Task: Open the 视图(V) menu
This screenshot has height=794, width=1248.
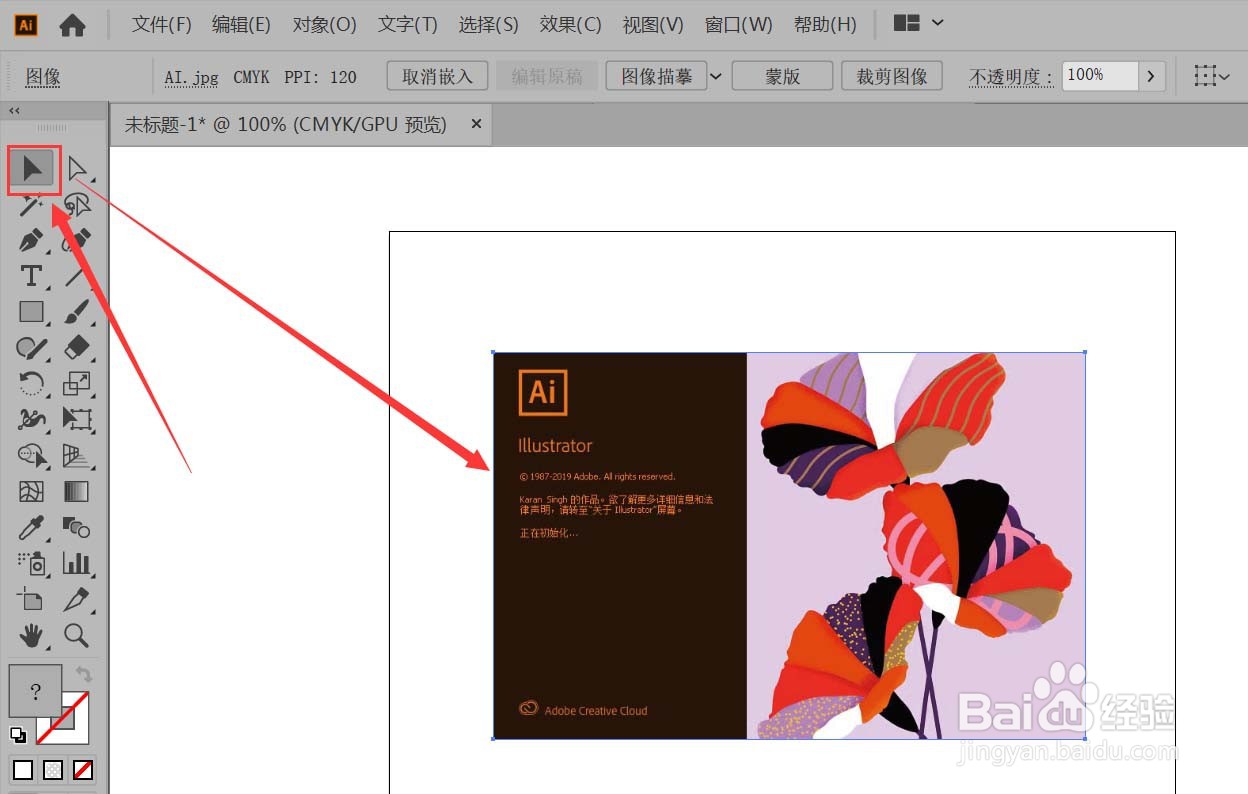Action: [653, 25]
